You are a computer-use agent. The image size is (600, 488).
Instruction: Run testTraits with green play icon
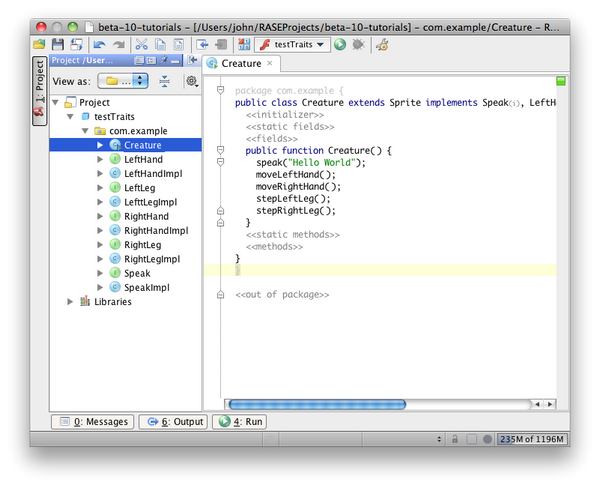(341, 45)
